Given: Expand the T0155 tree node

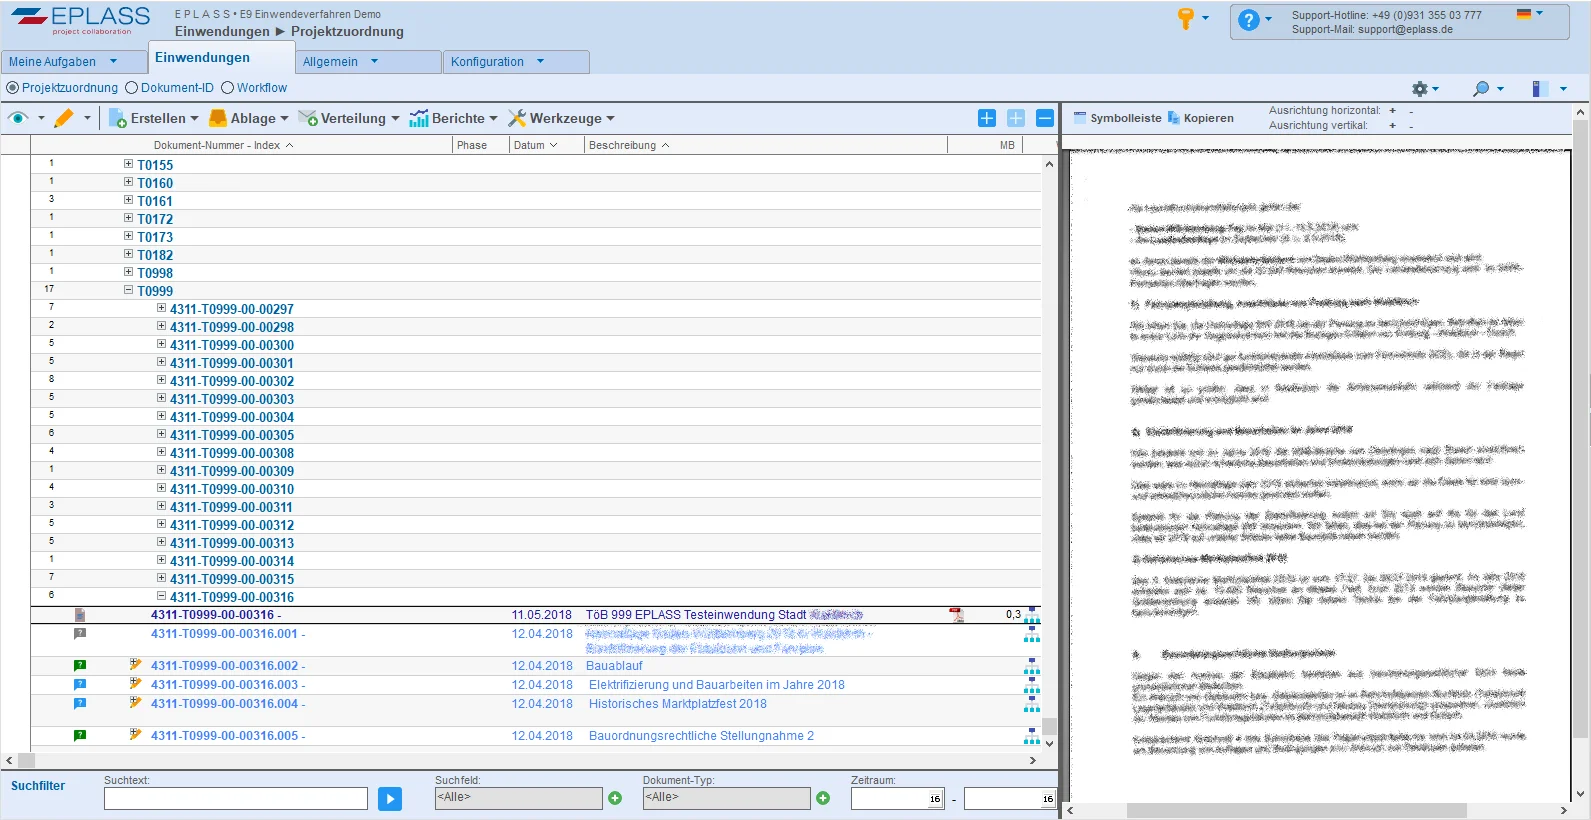Looking at the screenshot, I should click(128, 164).
